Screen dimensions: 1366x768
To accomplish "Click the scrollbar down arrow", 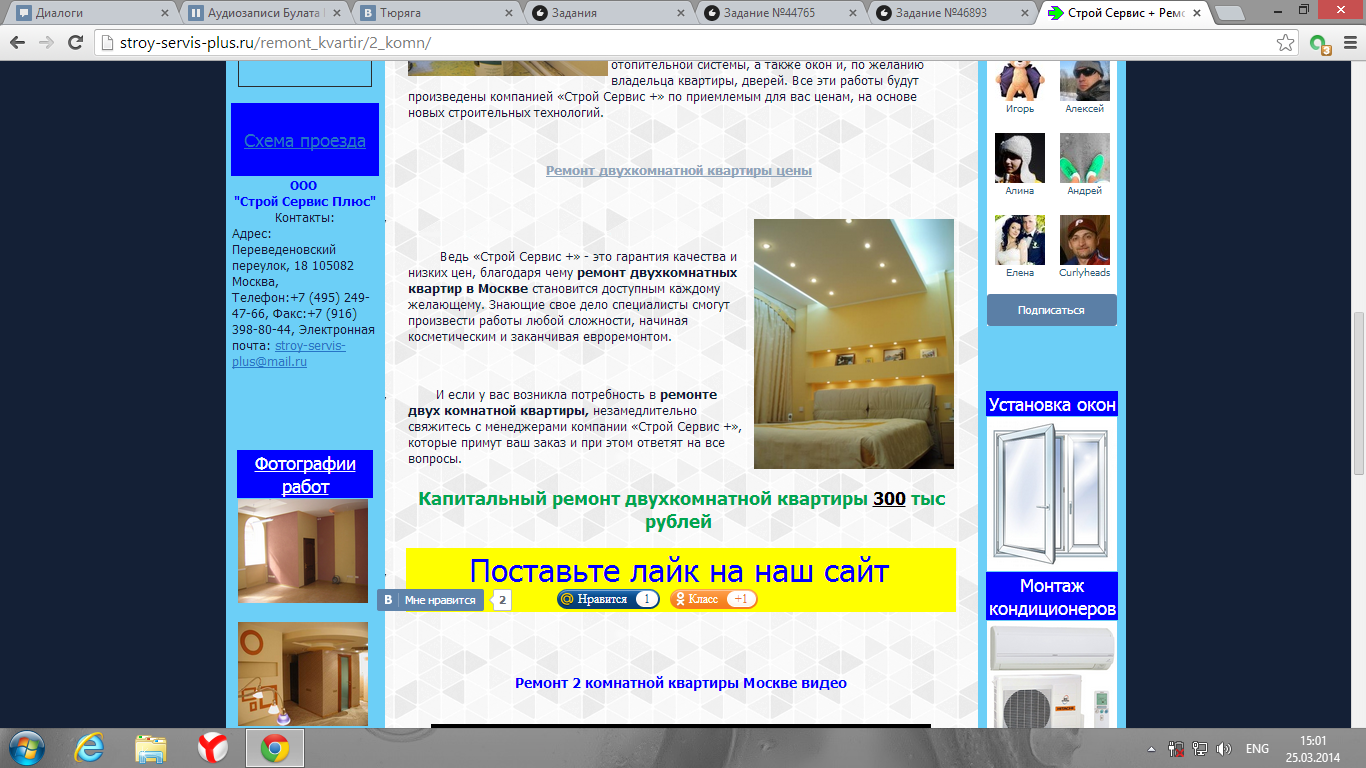I will pyautogui.click(x=1358, y=722).
